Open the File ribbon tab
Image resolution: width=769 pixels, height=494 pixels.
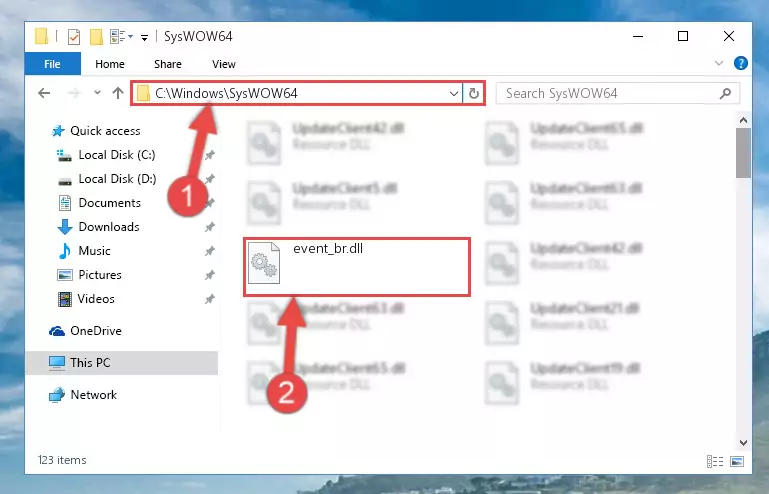click(x=52, y=64)
